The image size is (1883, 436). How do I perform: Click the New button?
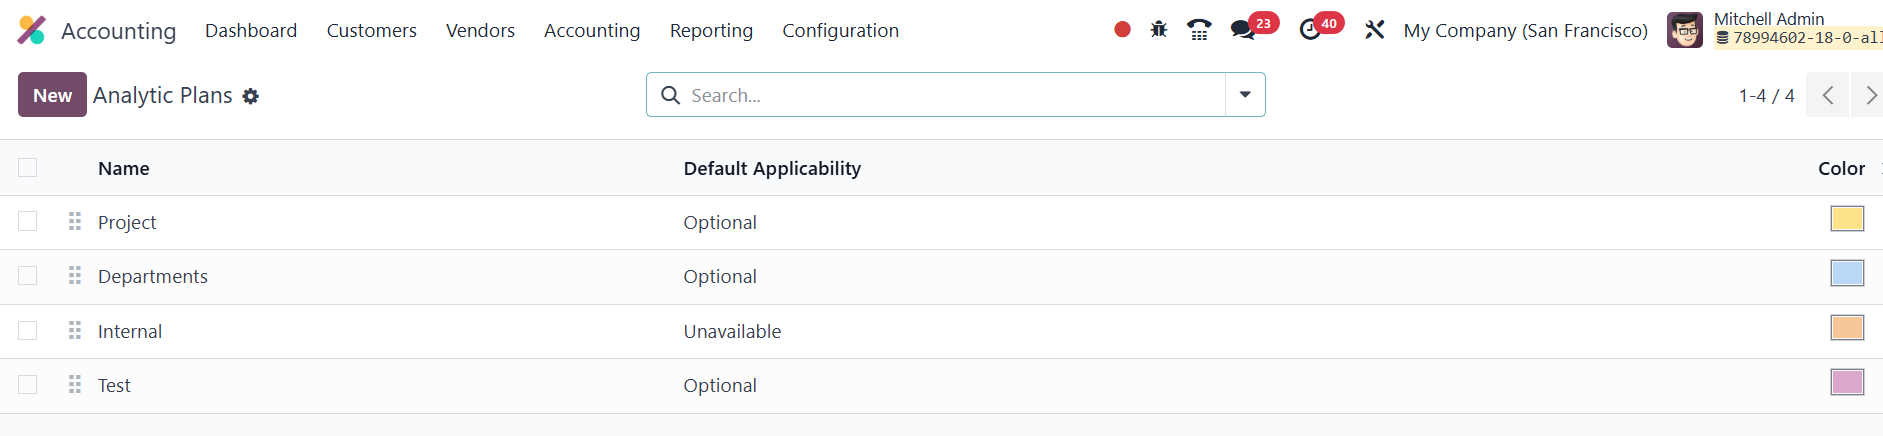[52, 95]
